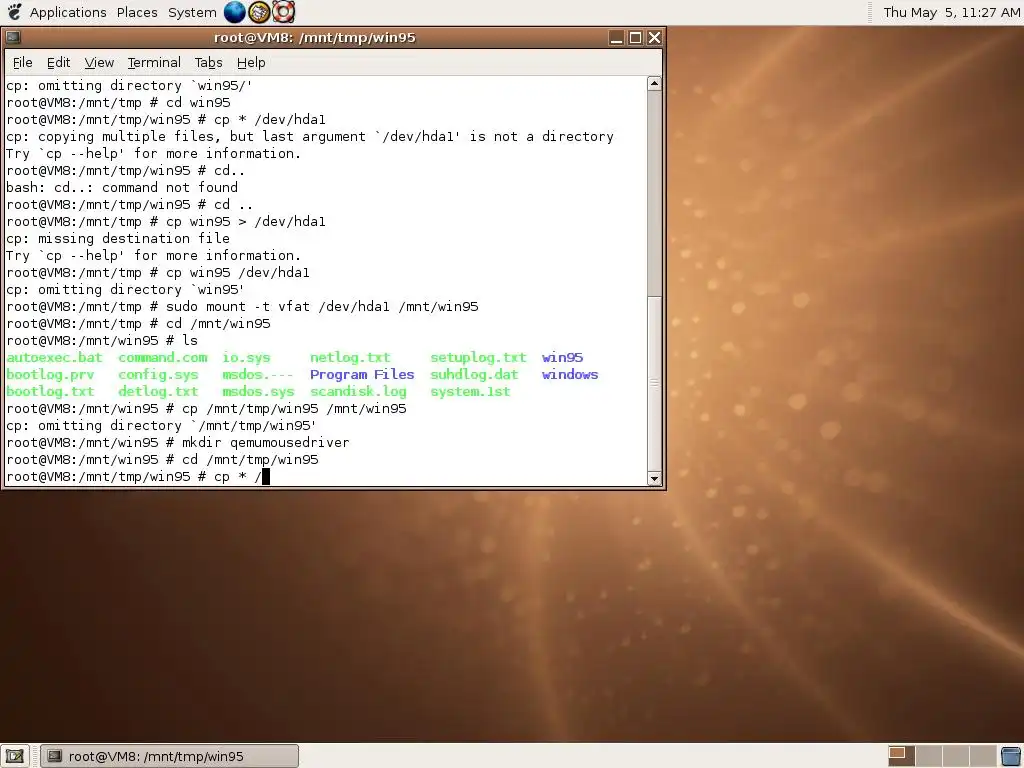Click the terminal scrollbar down arrow
Viewport: 1024px width, 768px height.
pos(654,479)
